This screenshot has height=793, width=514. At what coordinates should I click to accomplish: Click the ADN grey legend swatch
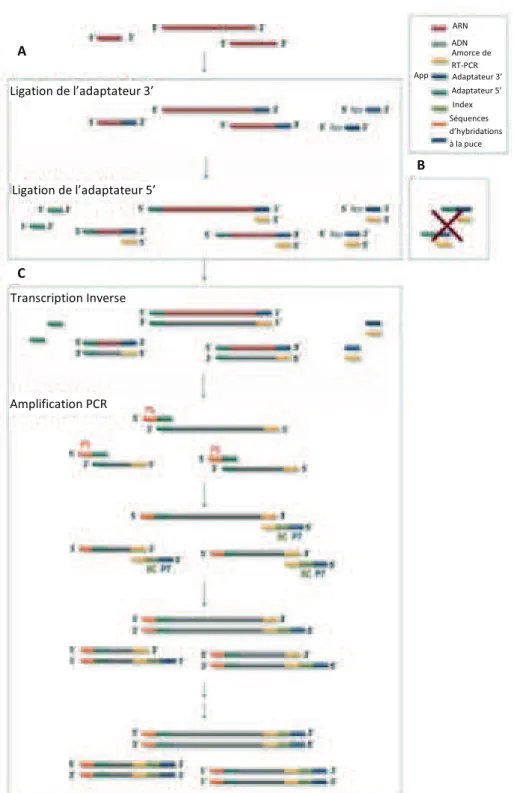coord(439,45)
